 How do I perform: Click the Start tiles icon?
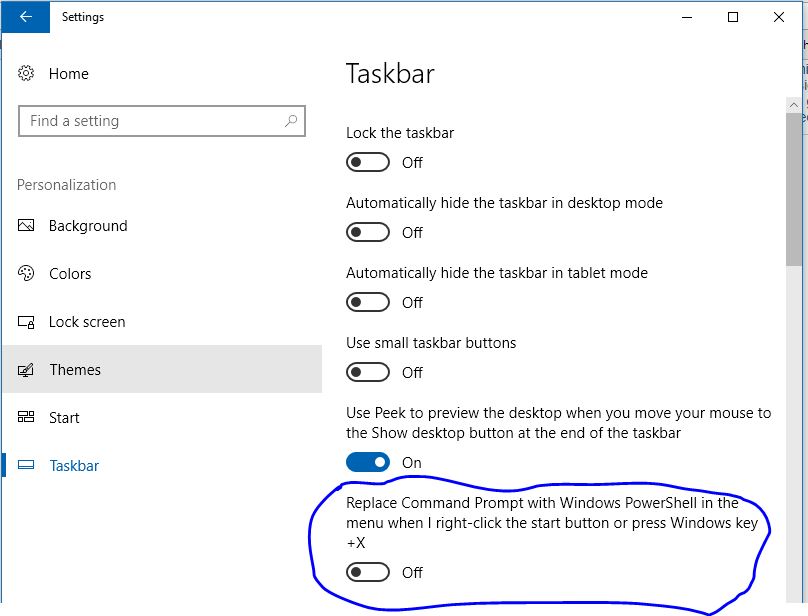tap(26, 417)
